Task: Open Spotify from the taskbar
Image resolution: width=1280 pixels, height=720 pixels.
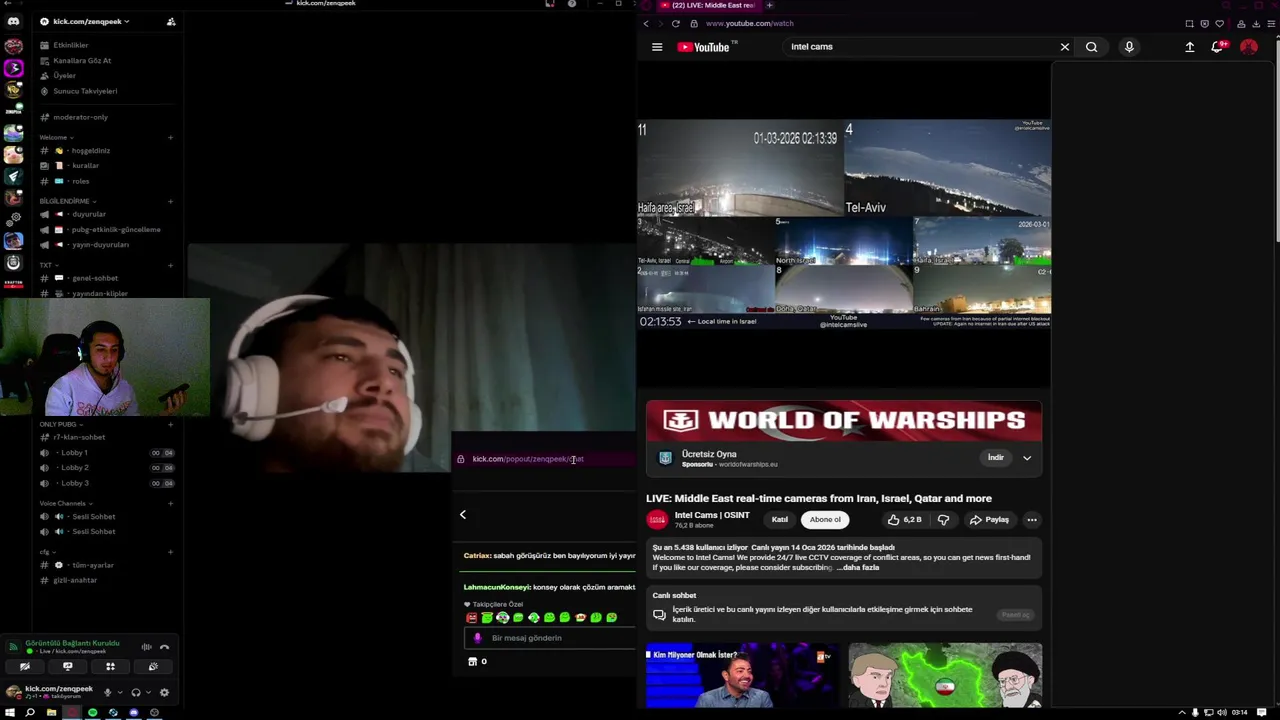Action: tap(92, 712)
